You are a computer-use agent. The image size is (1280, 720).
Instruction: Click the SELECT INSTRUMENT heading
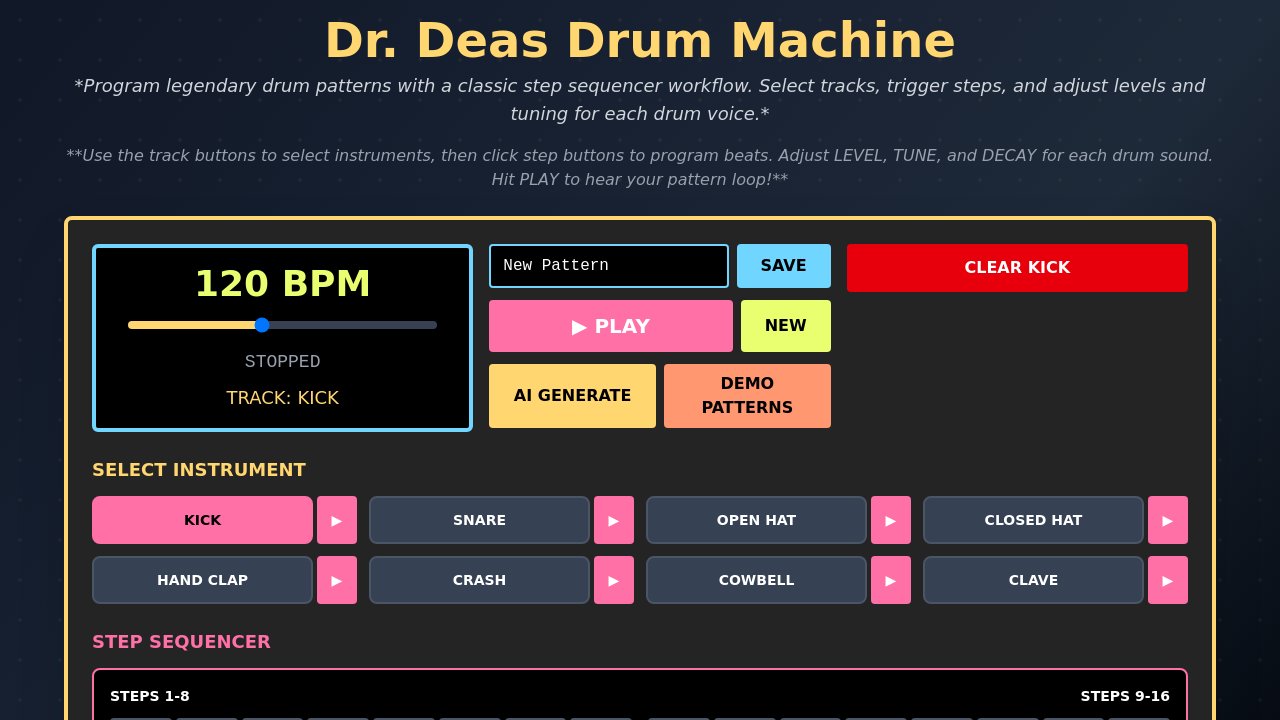(199, 470)
